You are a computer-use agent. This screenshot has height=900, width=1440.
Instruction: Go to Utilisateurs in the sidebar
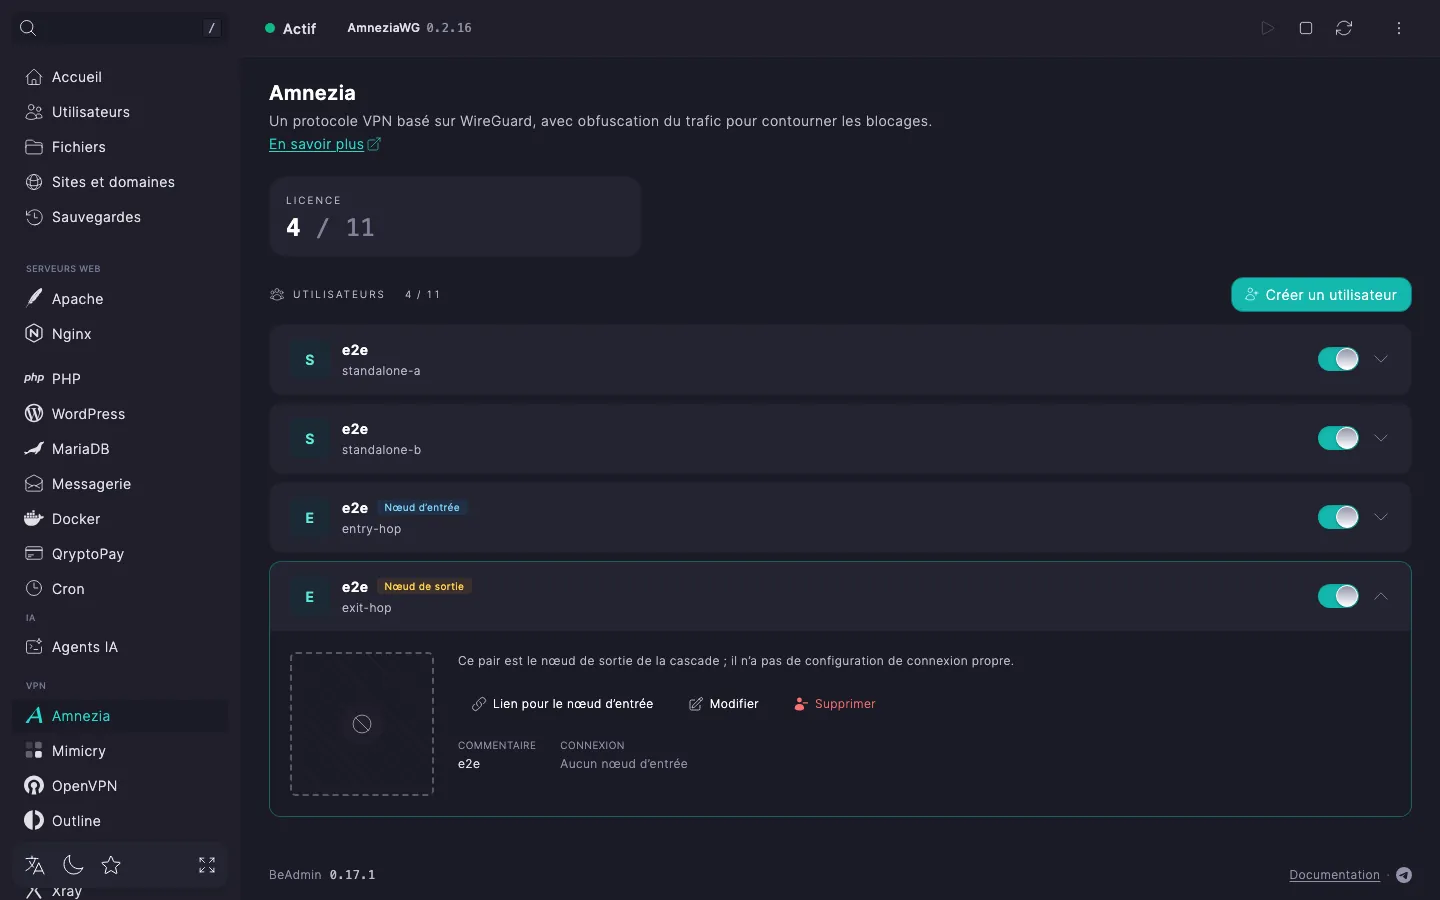120,112
